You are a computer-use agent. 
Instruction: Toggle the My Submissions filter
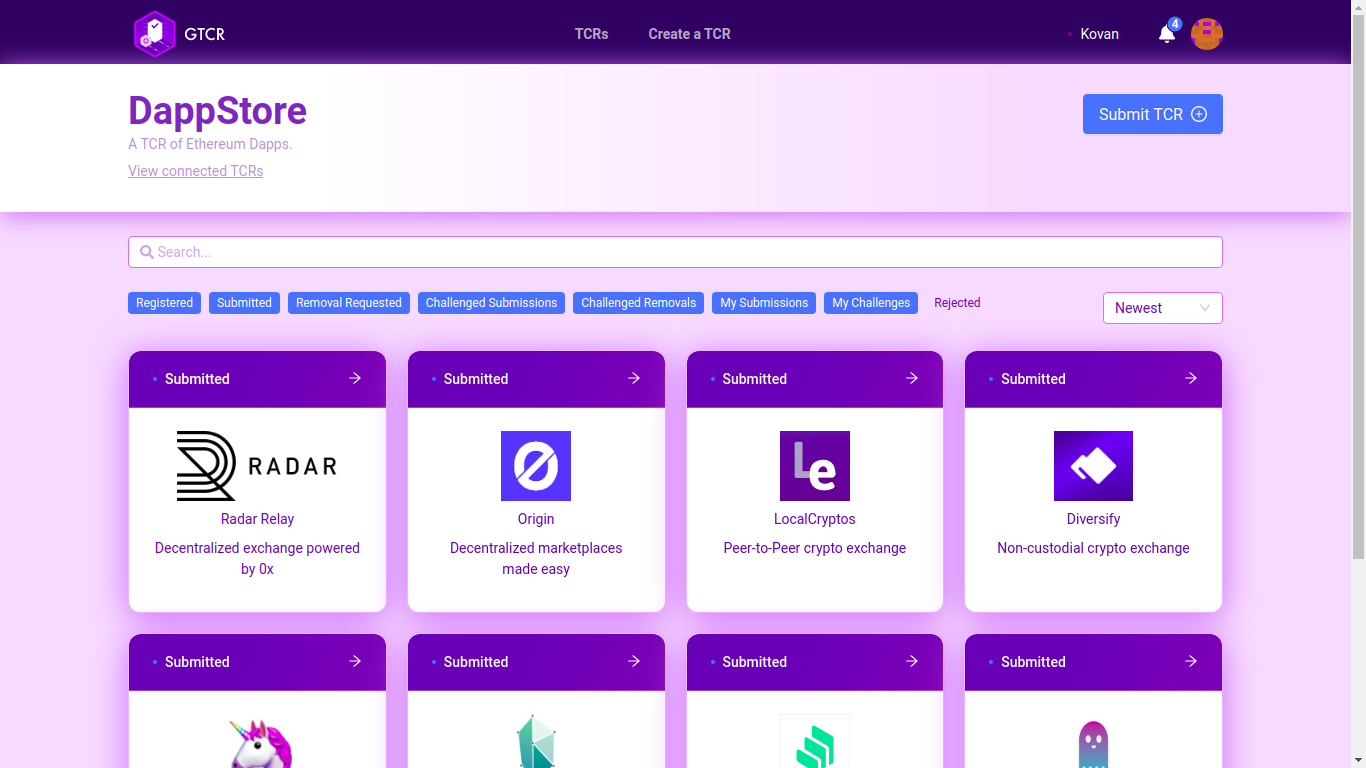(x=764, y=303)
